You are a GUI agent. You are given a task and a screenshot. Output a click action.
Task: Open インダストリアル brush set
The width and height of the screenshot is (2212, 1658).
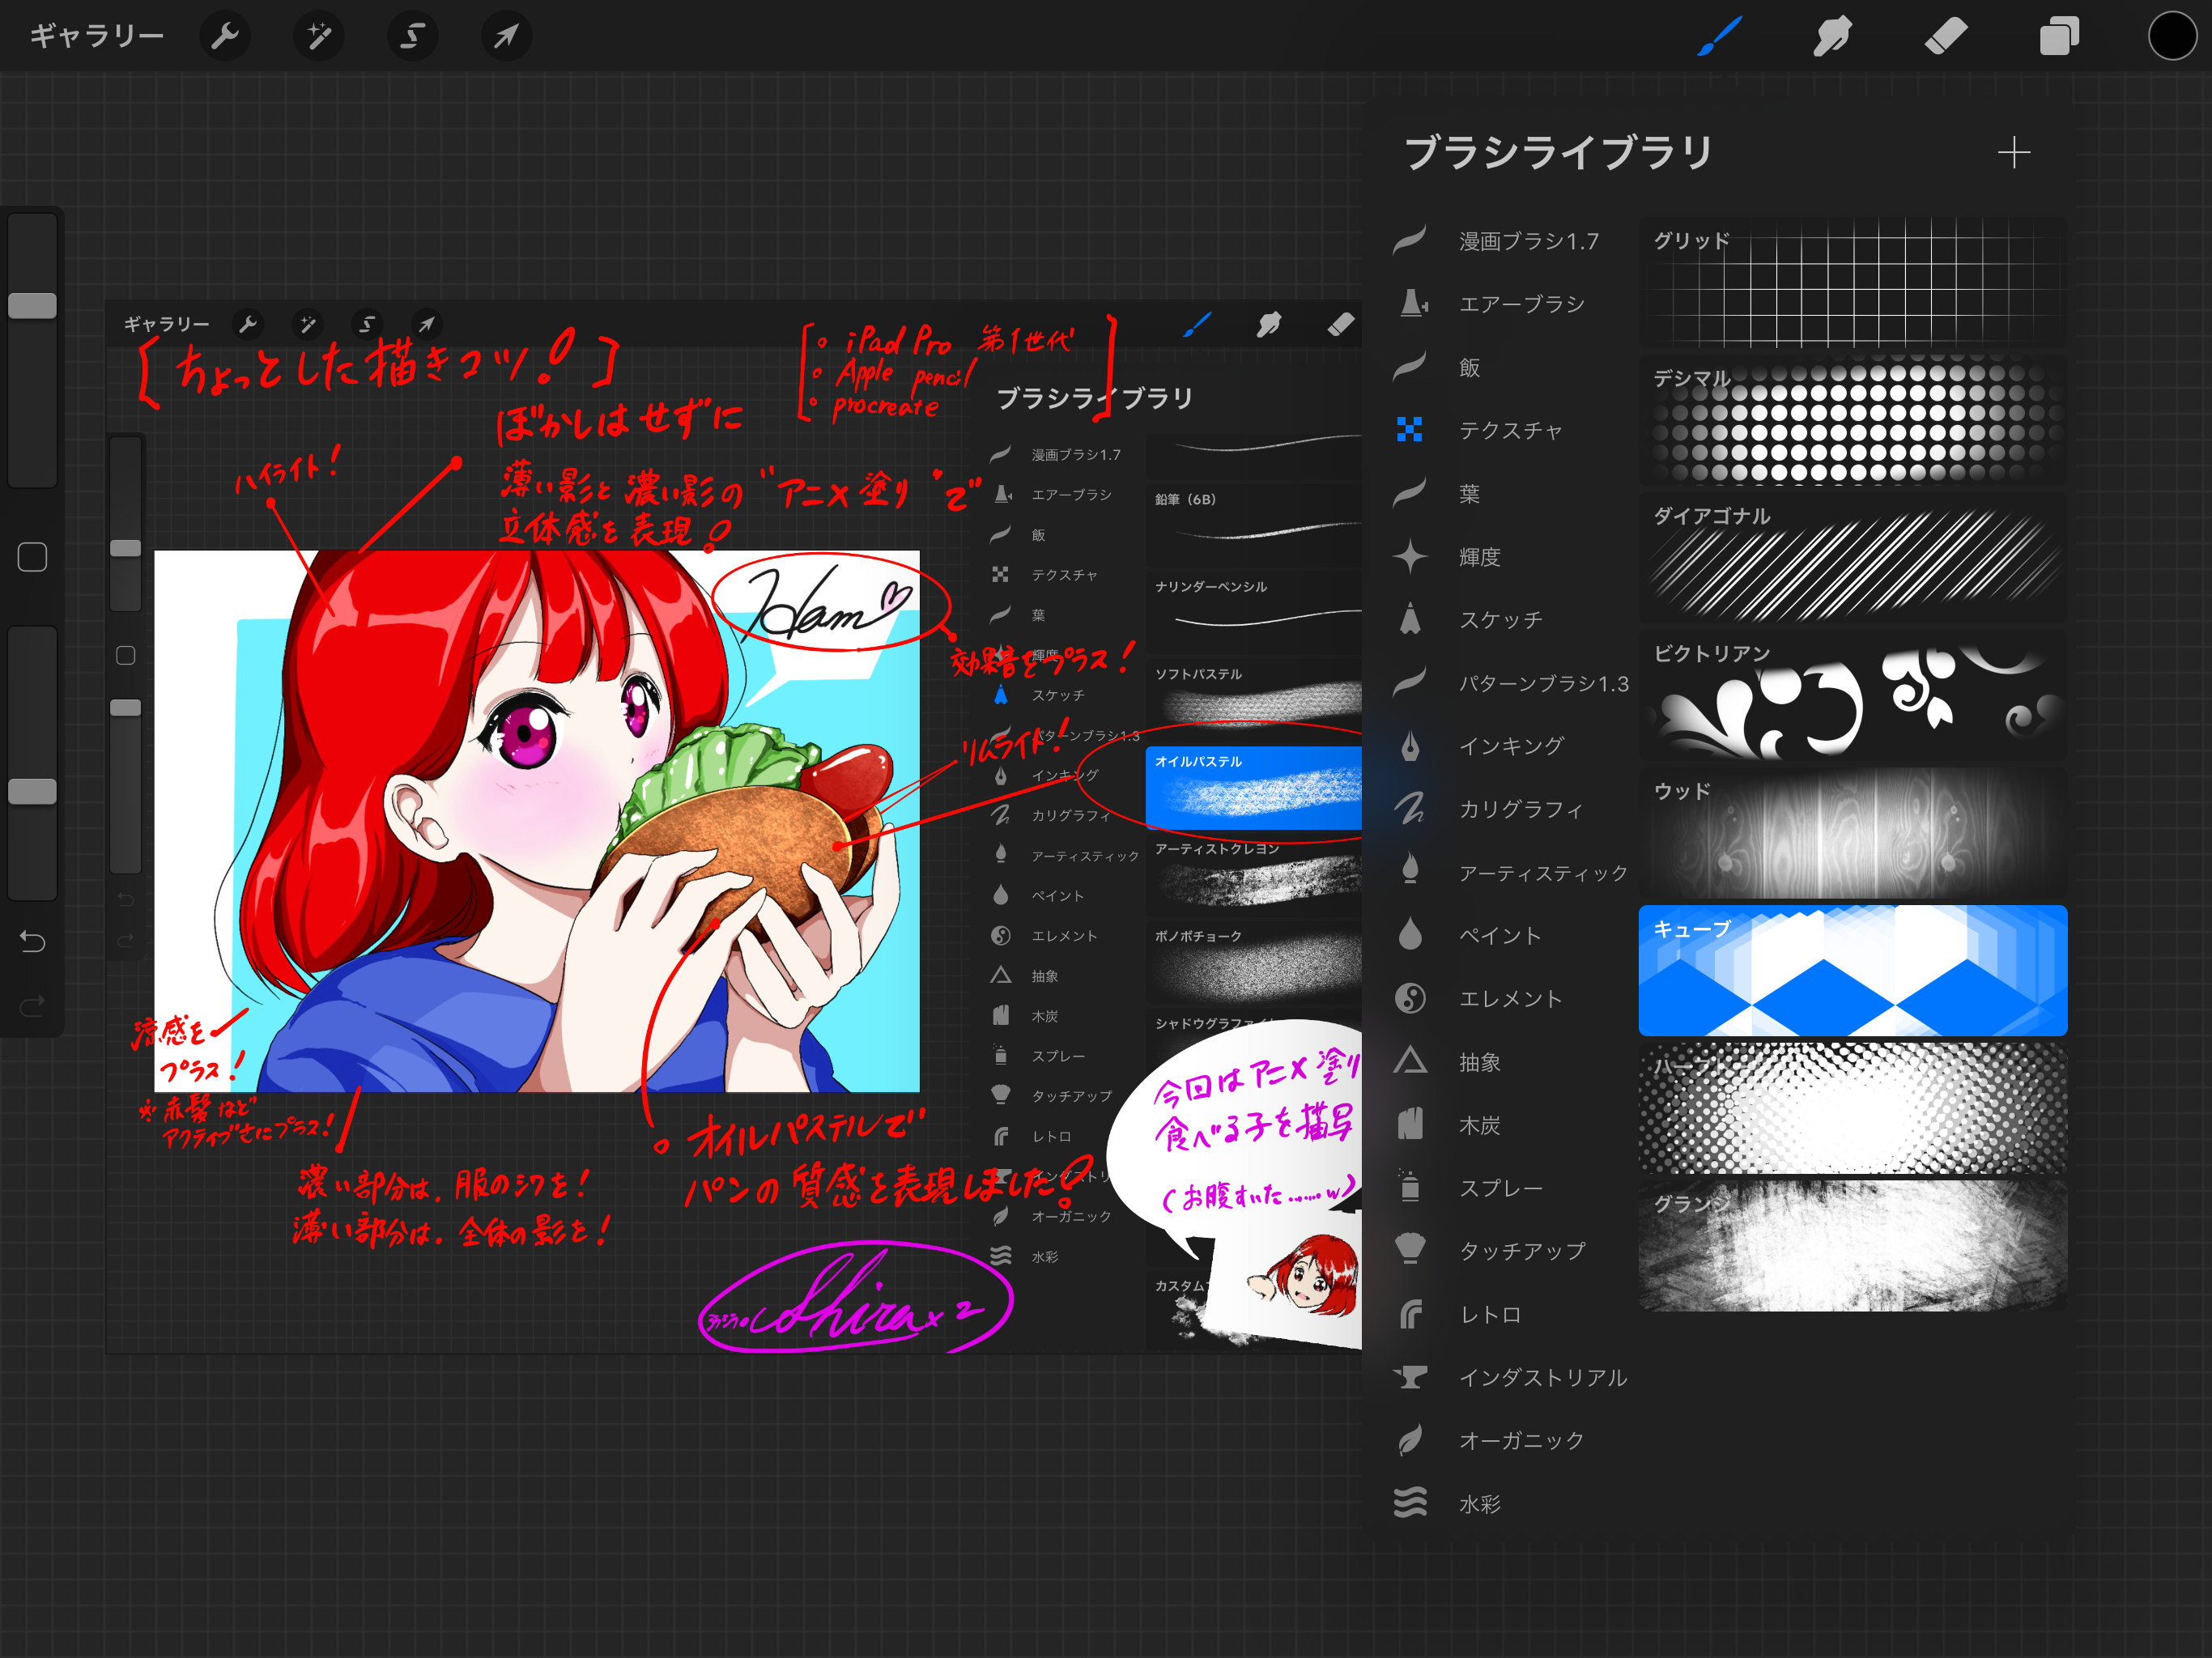(x=1510, y=1377)
